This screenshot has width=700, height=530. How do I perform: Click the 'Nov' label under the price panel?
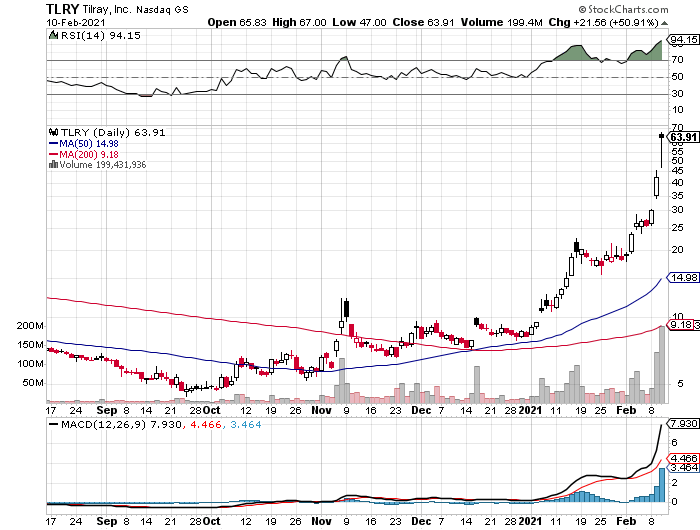point(321,410)
